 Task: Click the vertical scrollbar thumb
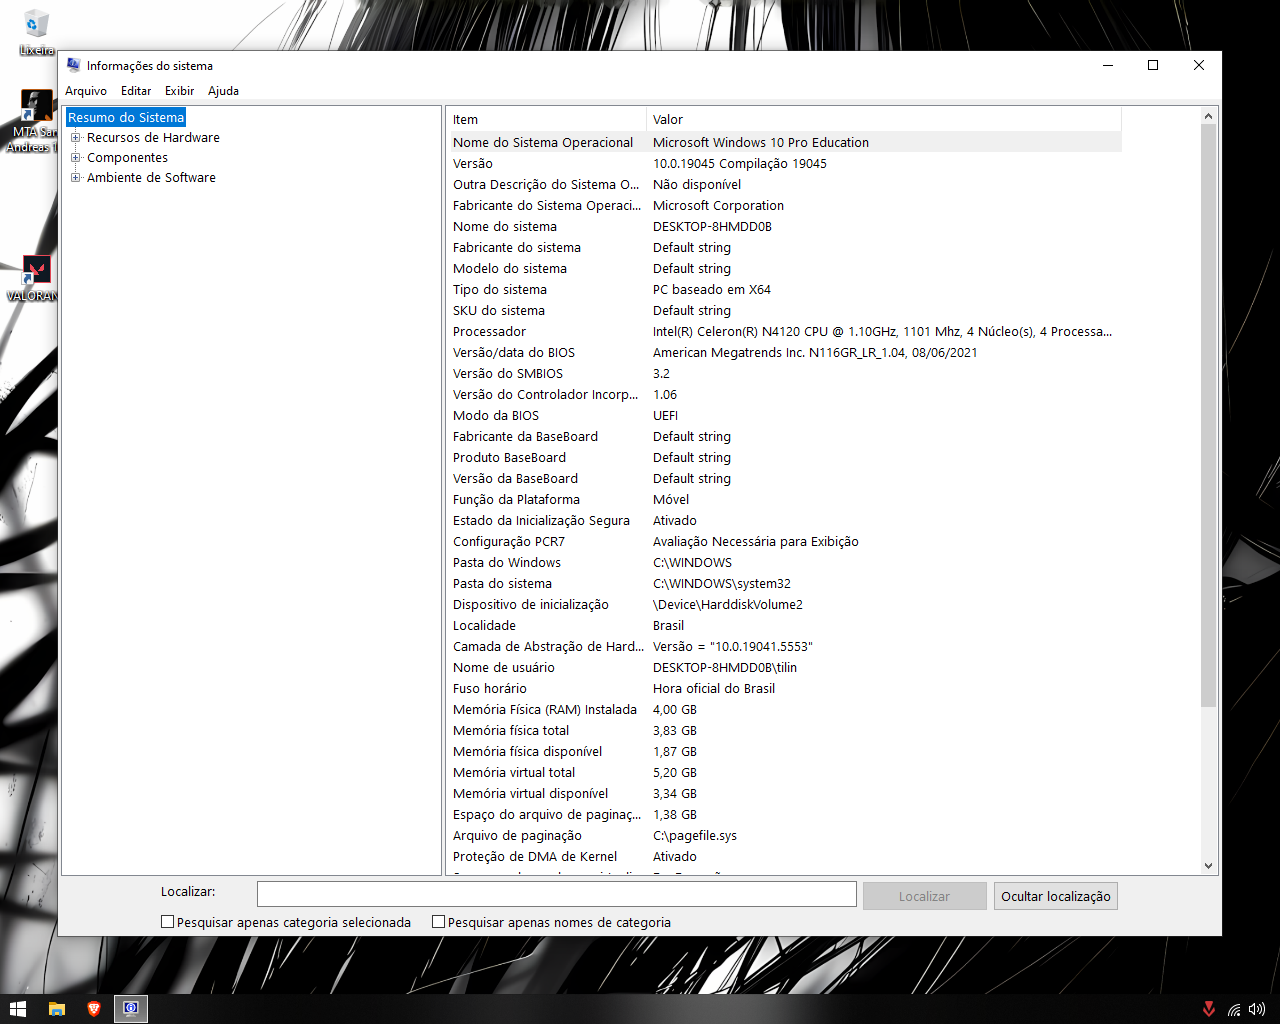1208,415
